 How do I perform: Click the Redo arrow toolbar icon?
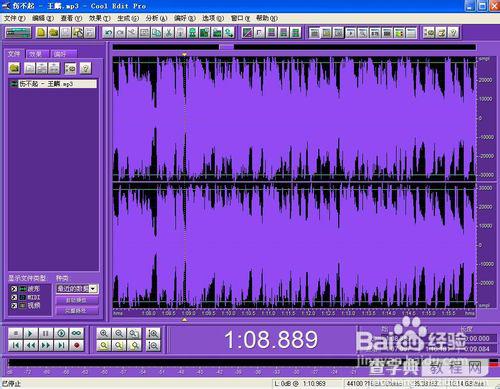[x=120, y=33]
